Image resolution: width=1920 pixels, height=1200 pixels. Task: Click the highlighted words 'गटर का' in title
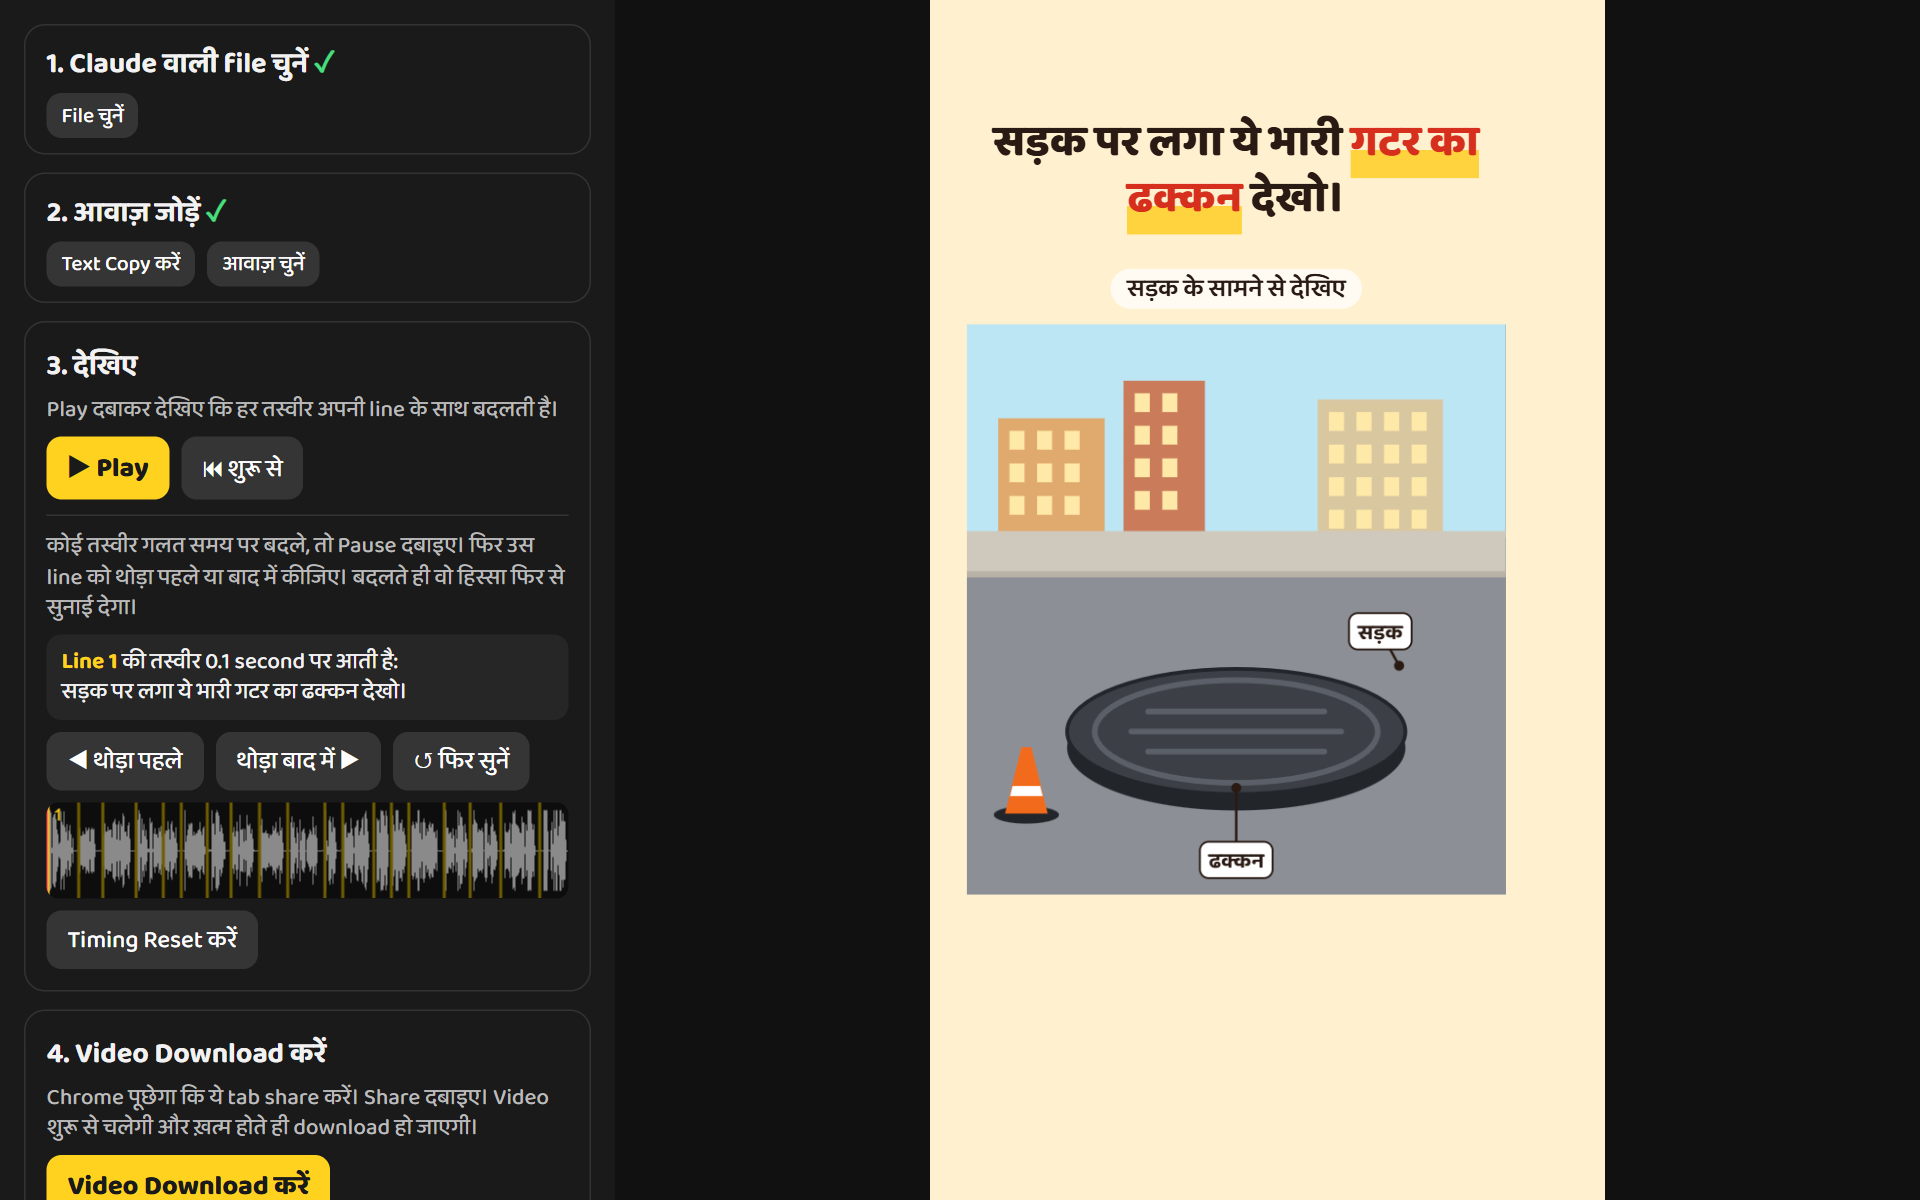click(1414, 142)
